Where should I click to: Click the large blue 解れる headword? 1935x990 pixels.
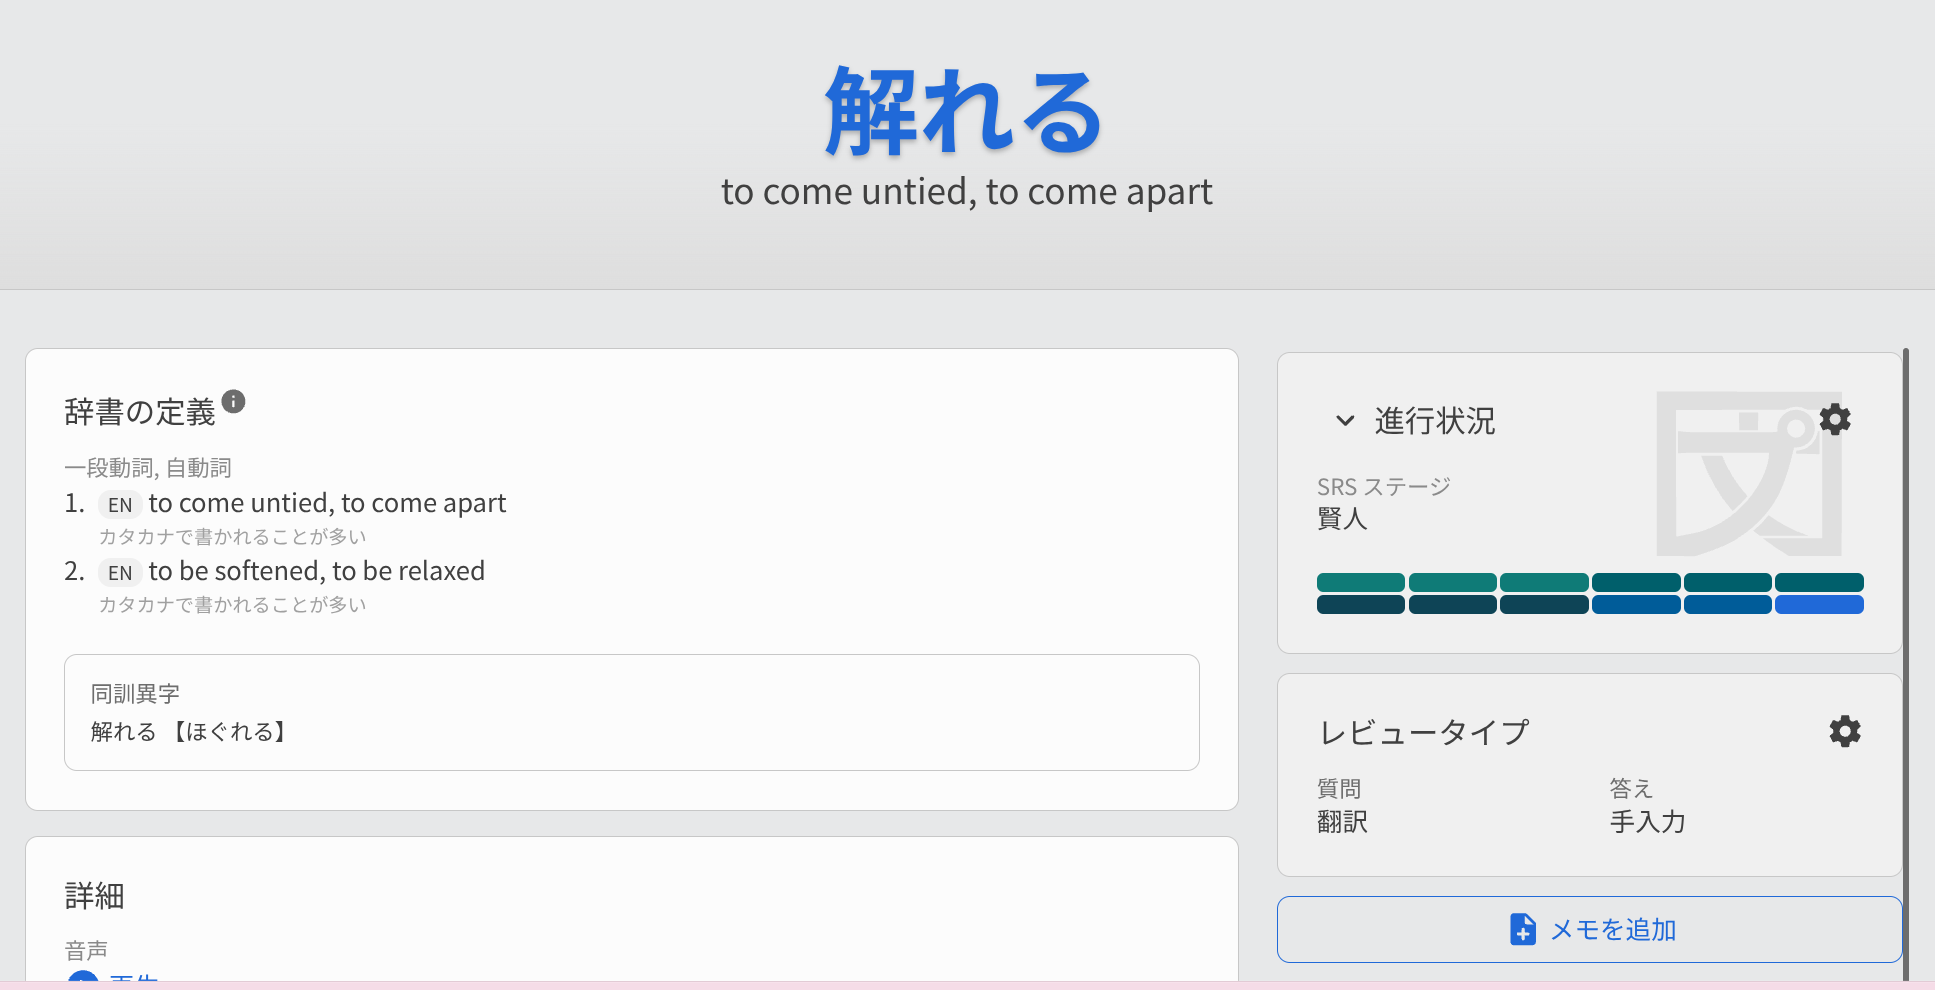[x=963, y=112]
